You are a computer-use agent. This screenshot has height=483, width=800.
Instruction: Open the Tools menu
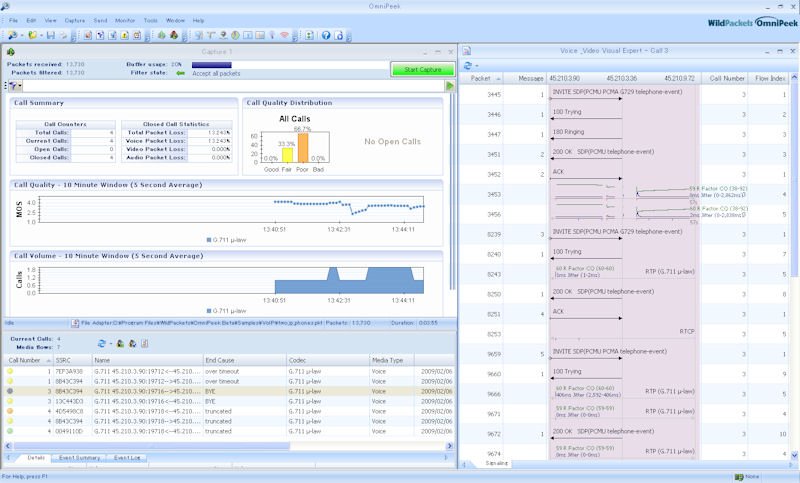coord(151,20)
